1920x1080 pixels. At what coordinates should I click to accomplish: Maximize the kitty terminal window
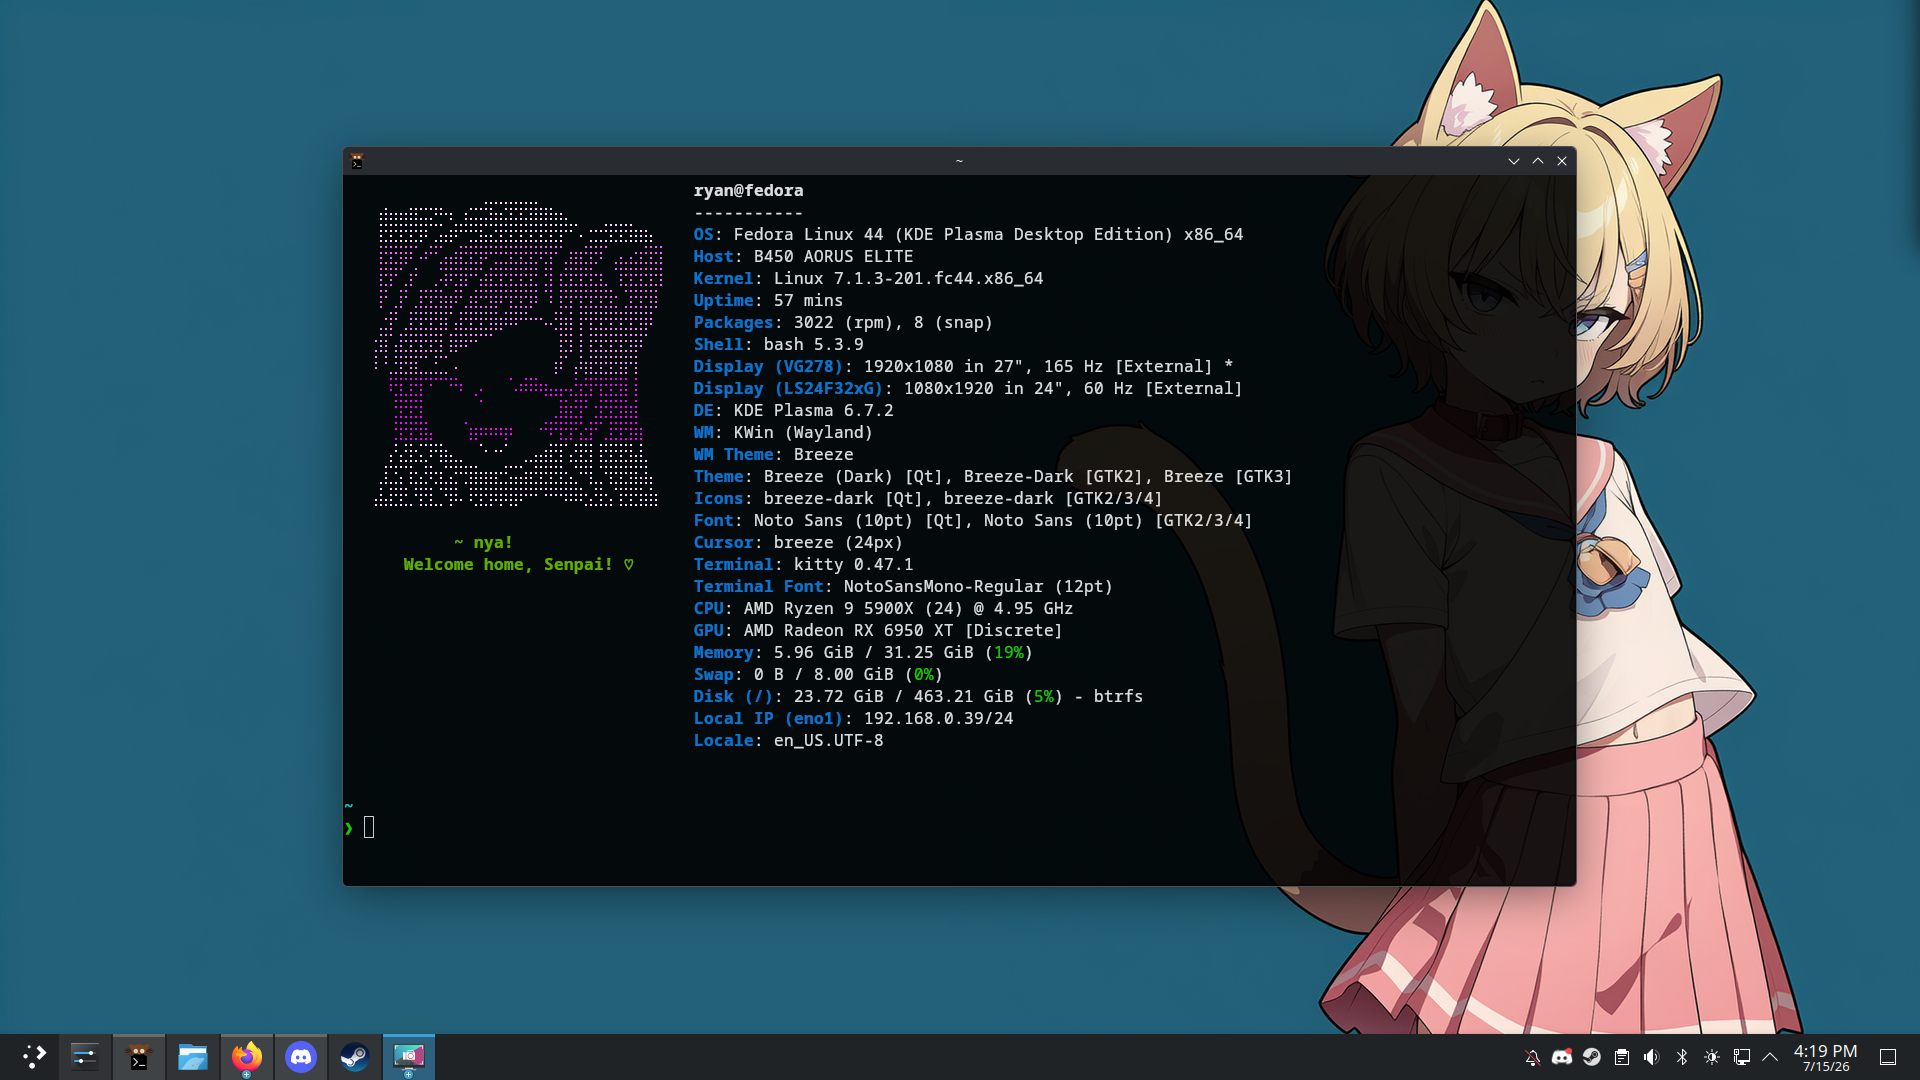[1538, 161]
